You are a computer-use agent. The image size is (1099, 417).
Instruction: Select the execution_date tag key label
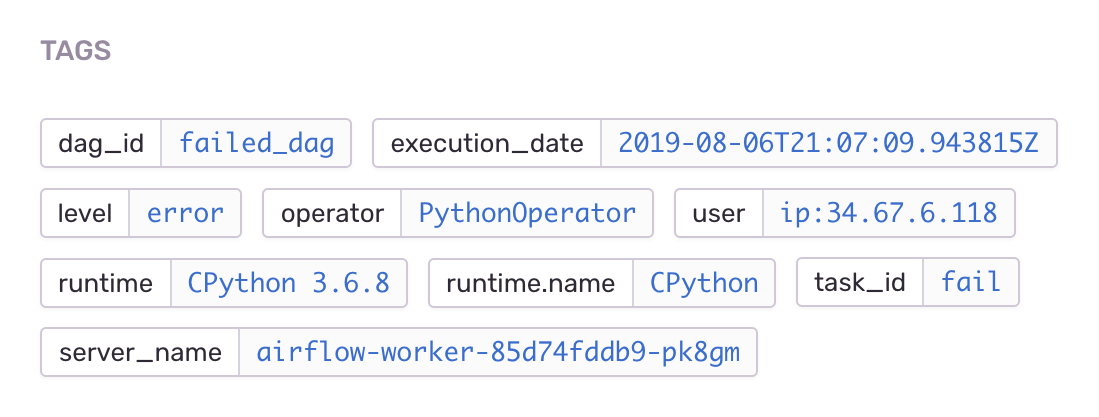pyautogui.click(x=487, y=143)
